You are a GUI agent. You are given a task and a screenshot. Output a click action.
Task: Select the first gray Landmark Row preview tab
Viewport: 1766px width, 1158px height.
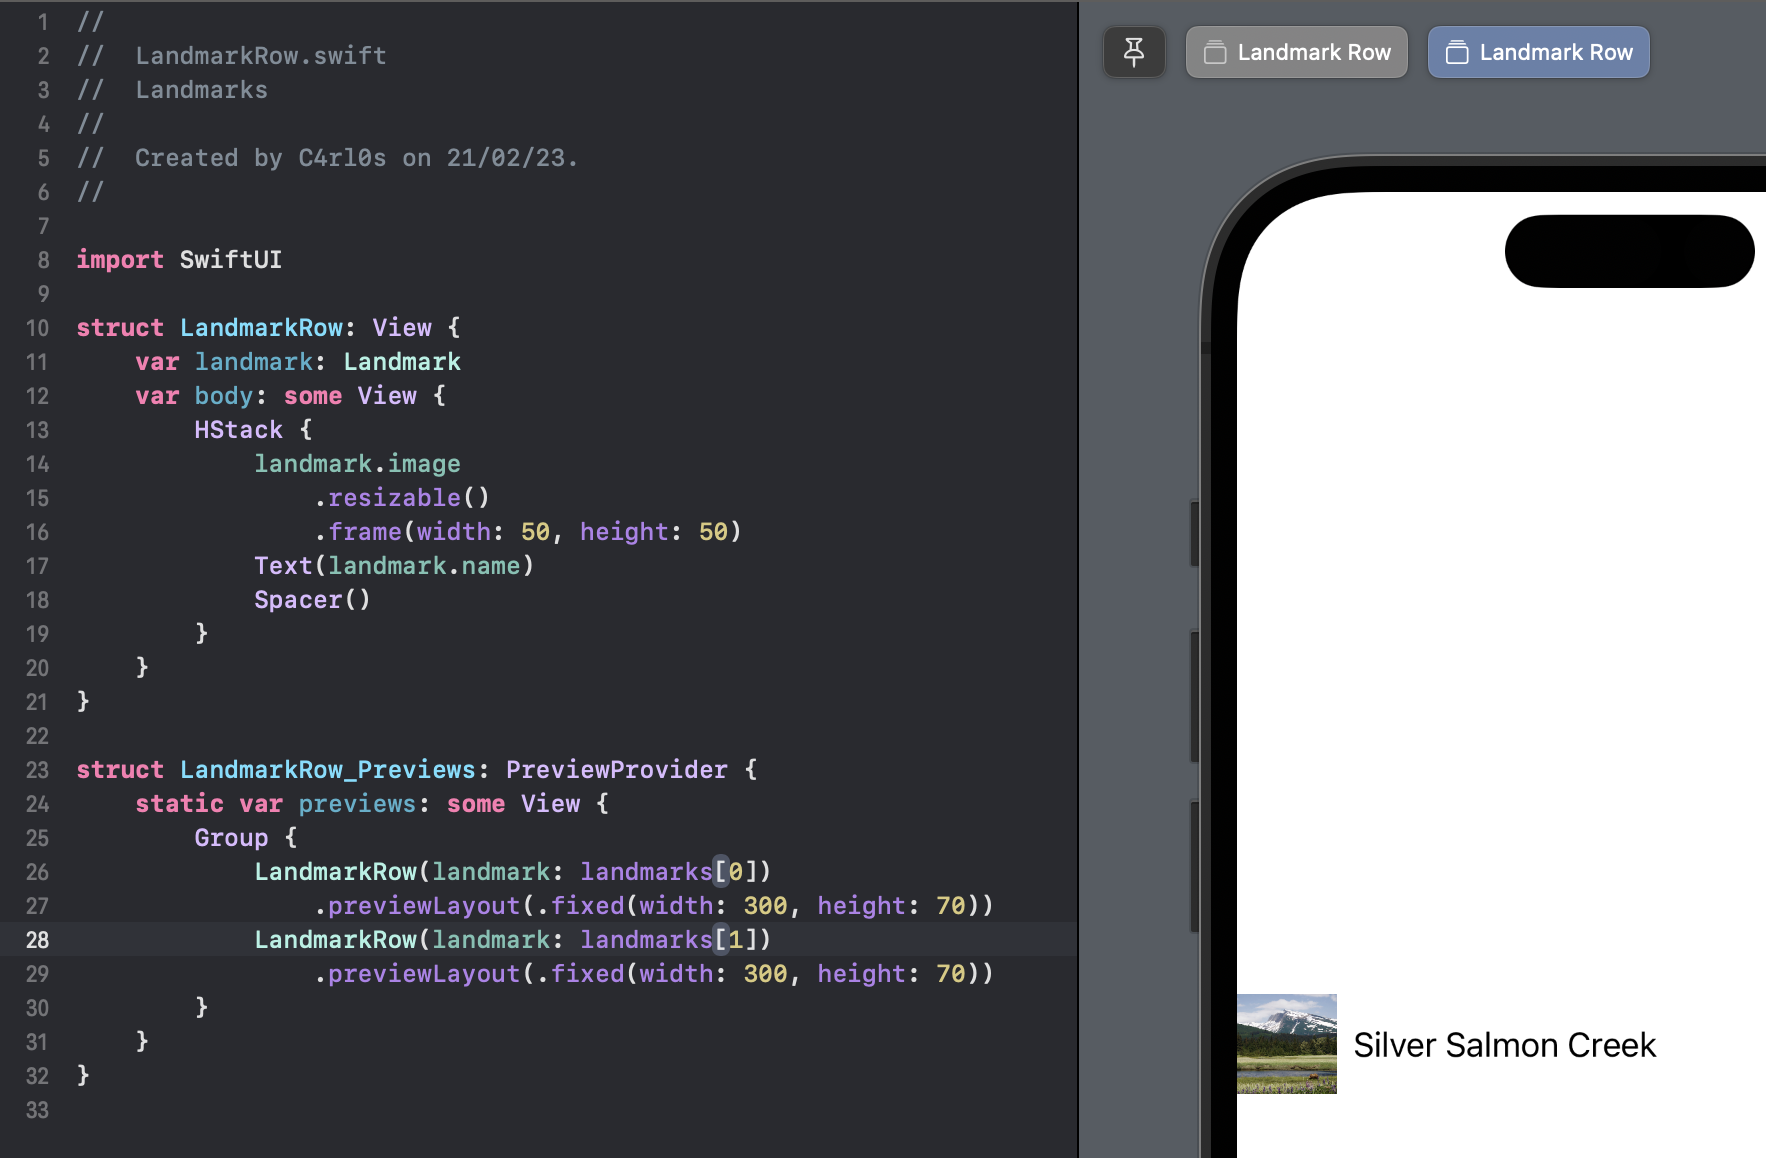(1296, 52)
